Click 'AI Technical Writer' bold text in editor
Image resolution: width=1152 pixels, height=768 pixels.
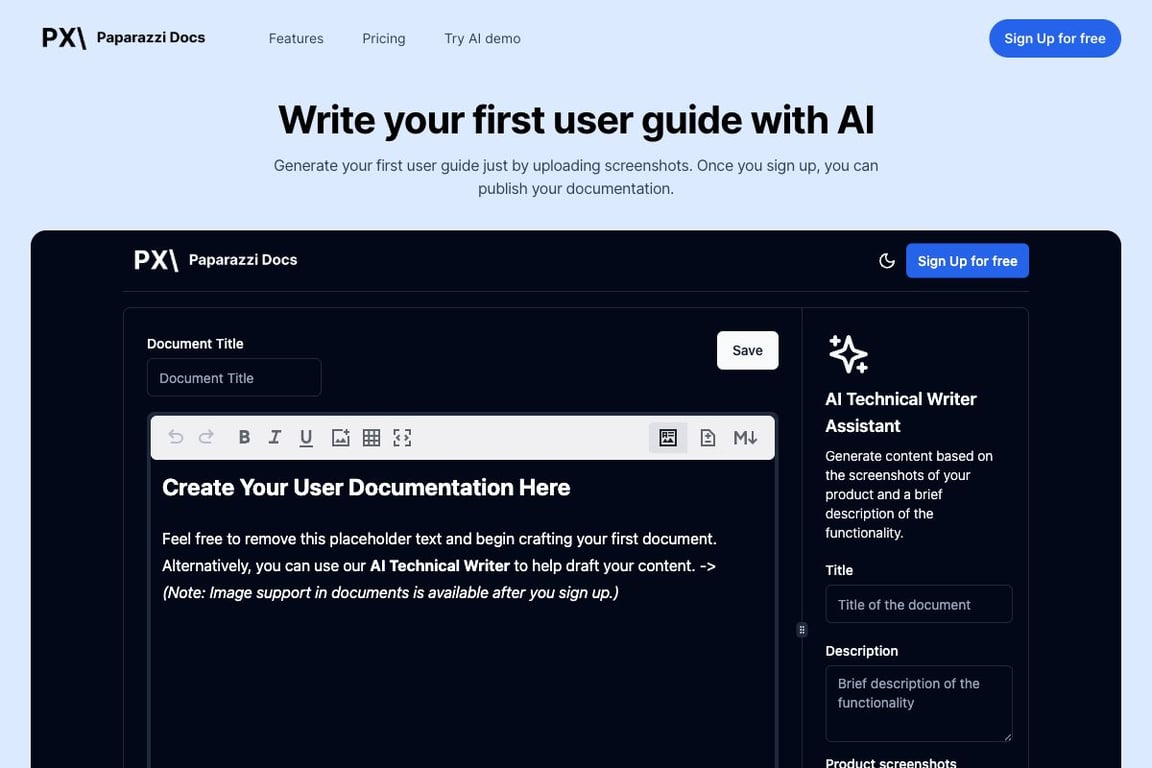(x=439, y=566)
